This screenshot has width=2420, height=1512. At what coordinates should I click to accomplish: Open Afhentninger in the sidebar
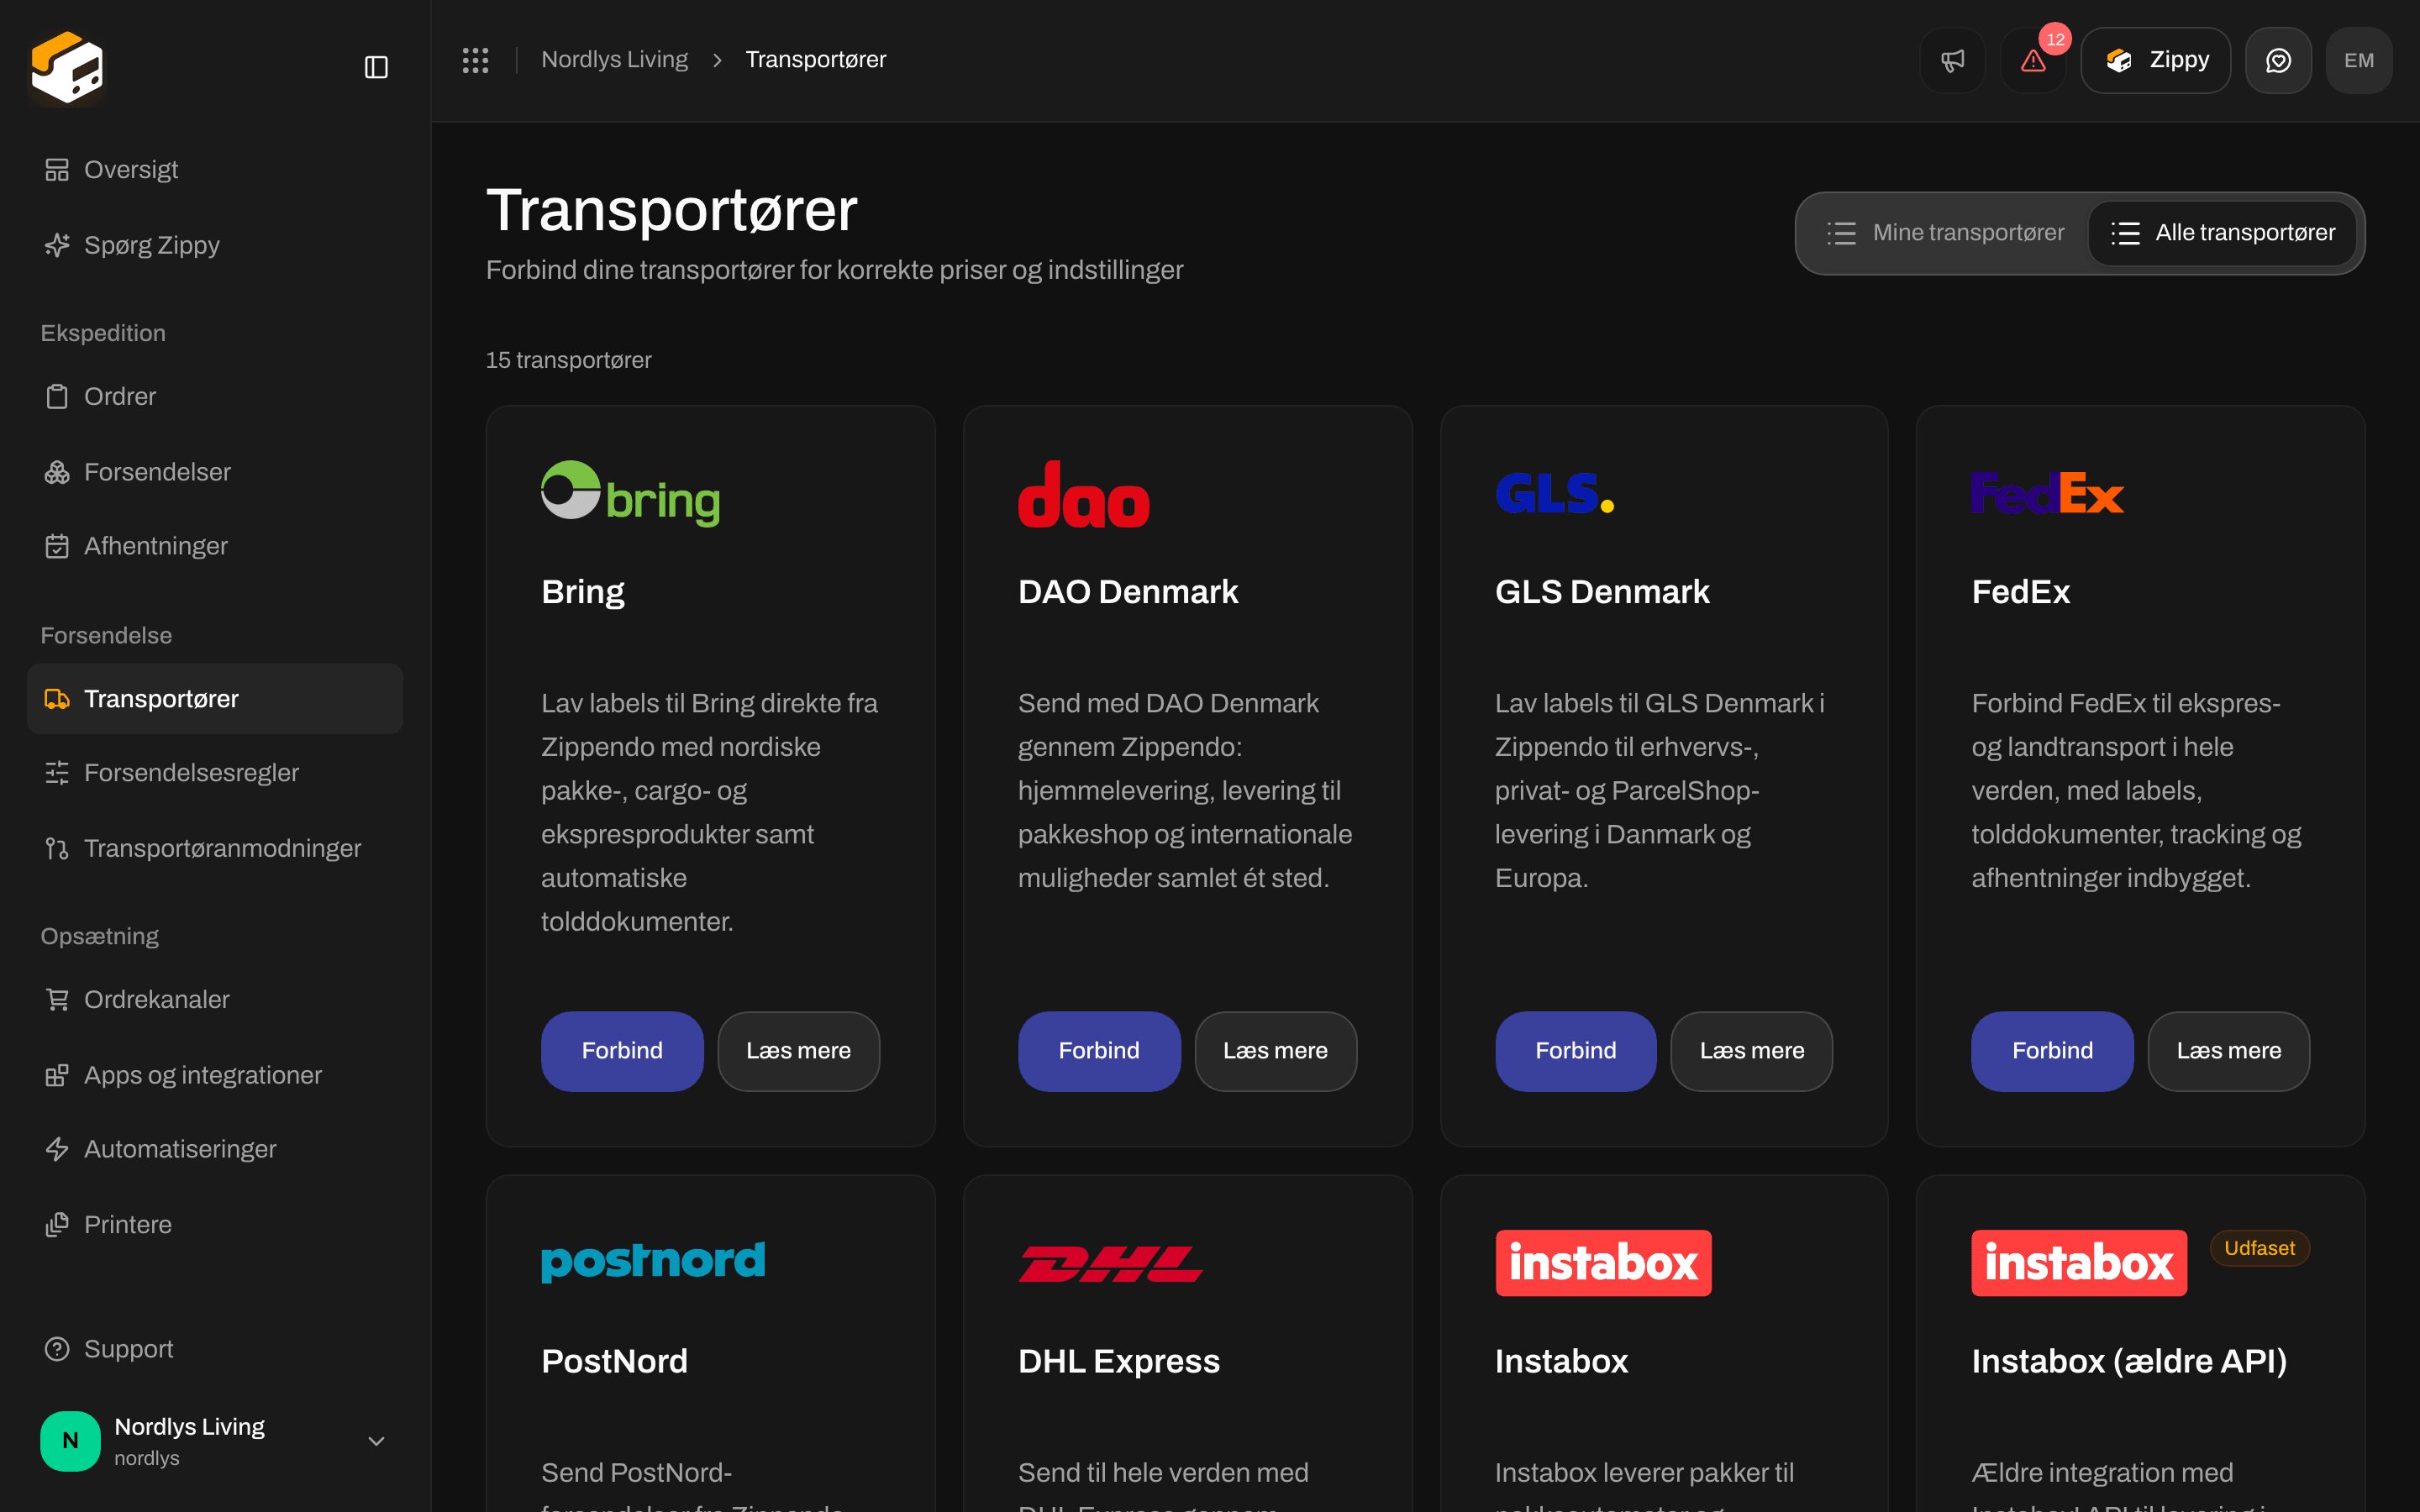point(215,546)
